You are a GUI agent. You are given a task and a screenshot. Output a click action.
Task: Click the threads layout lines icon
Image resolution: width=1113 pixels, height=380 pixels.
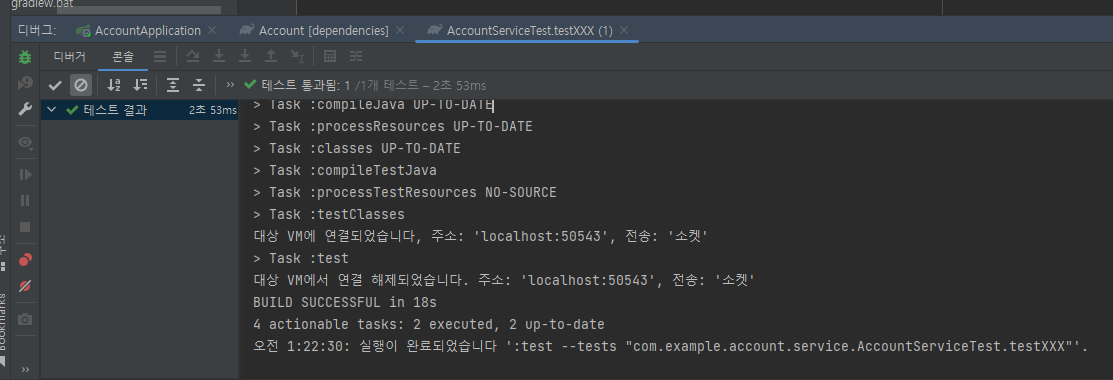click(160, 56)
